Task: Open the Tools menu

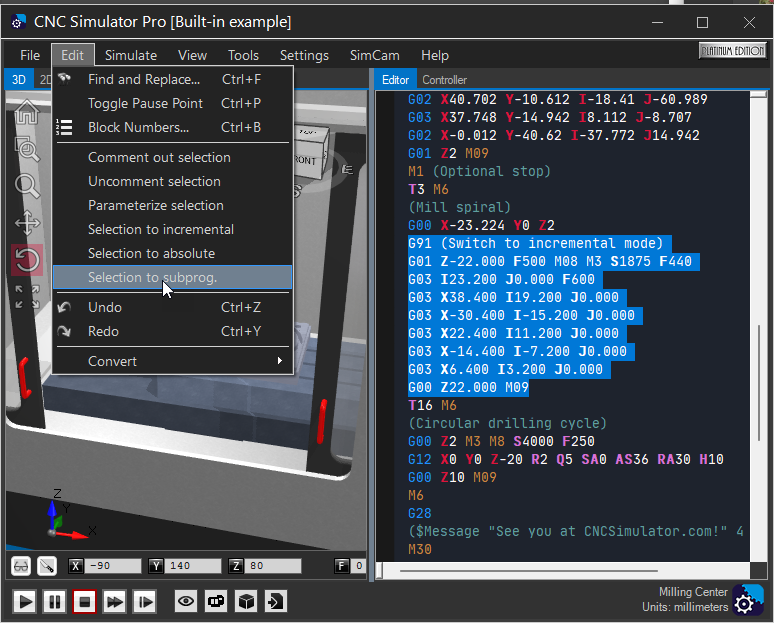Action: (243, 55)
